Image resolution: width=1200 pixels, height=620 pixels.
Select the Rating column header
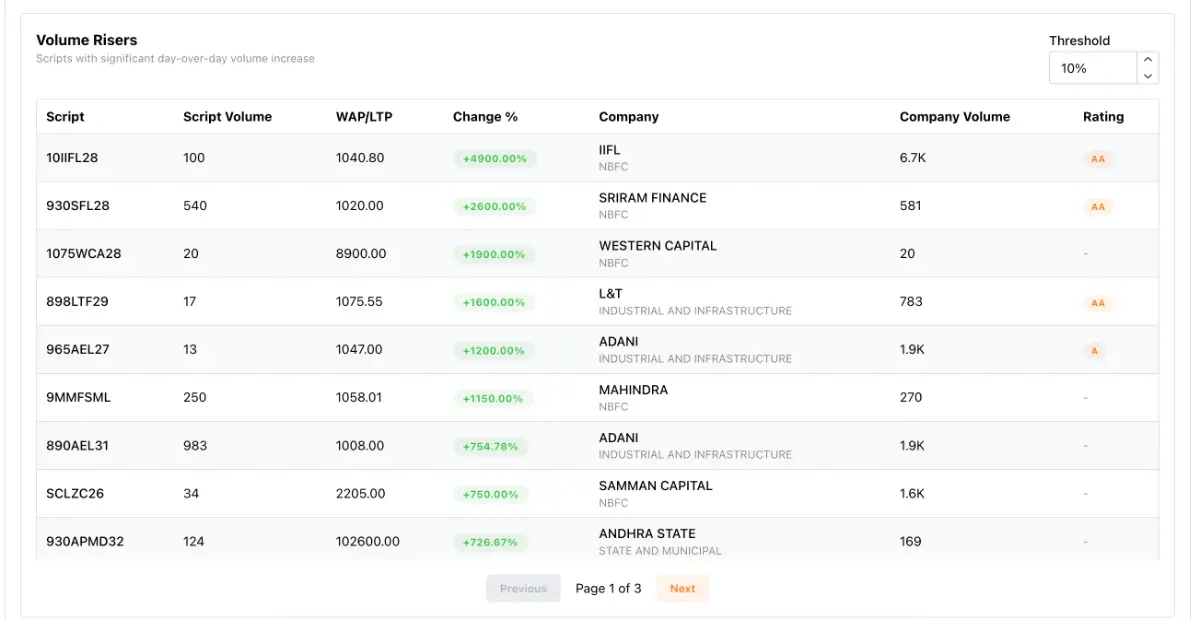pyautogui.click(x=1103, y=117)
